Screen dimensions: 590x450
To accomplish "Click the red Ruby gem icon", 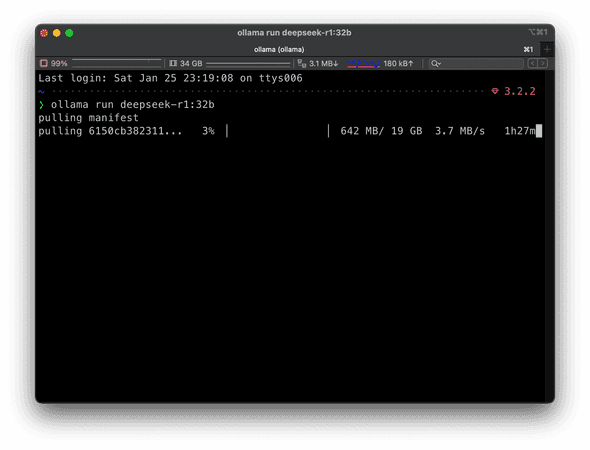I will click(495, 91).
